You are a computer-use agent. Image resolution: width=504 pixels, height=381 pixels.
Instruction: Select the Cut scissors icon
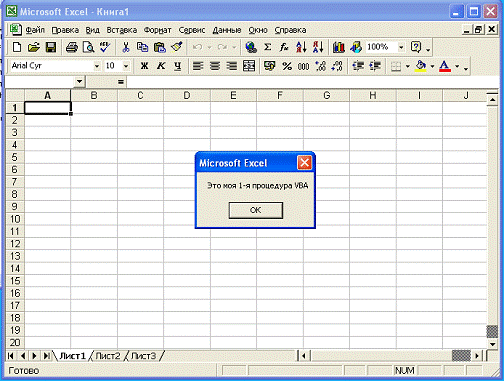pyautogui.click(x=126, y=47)
